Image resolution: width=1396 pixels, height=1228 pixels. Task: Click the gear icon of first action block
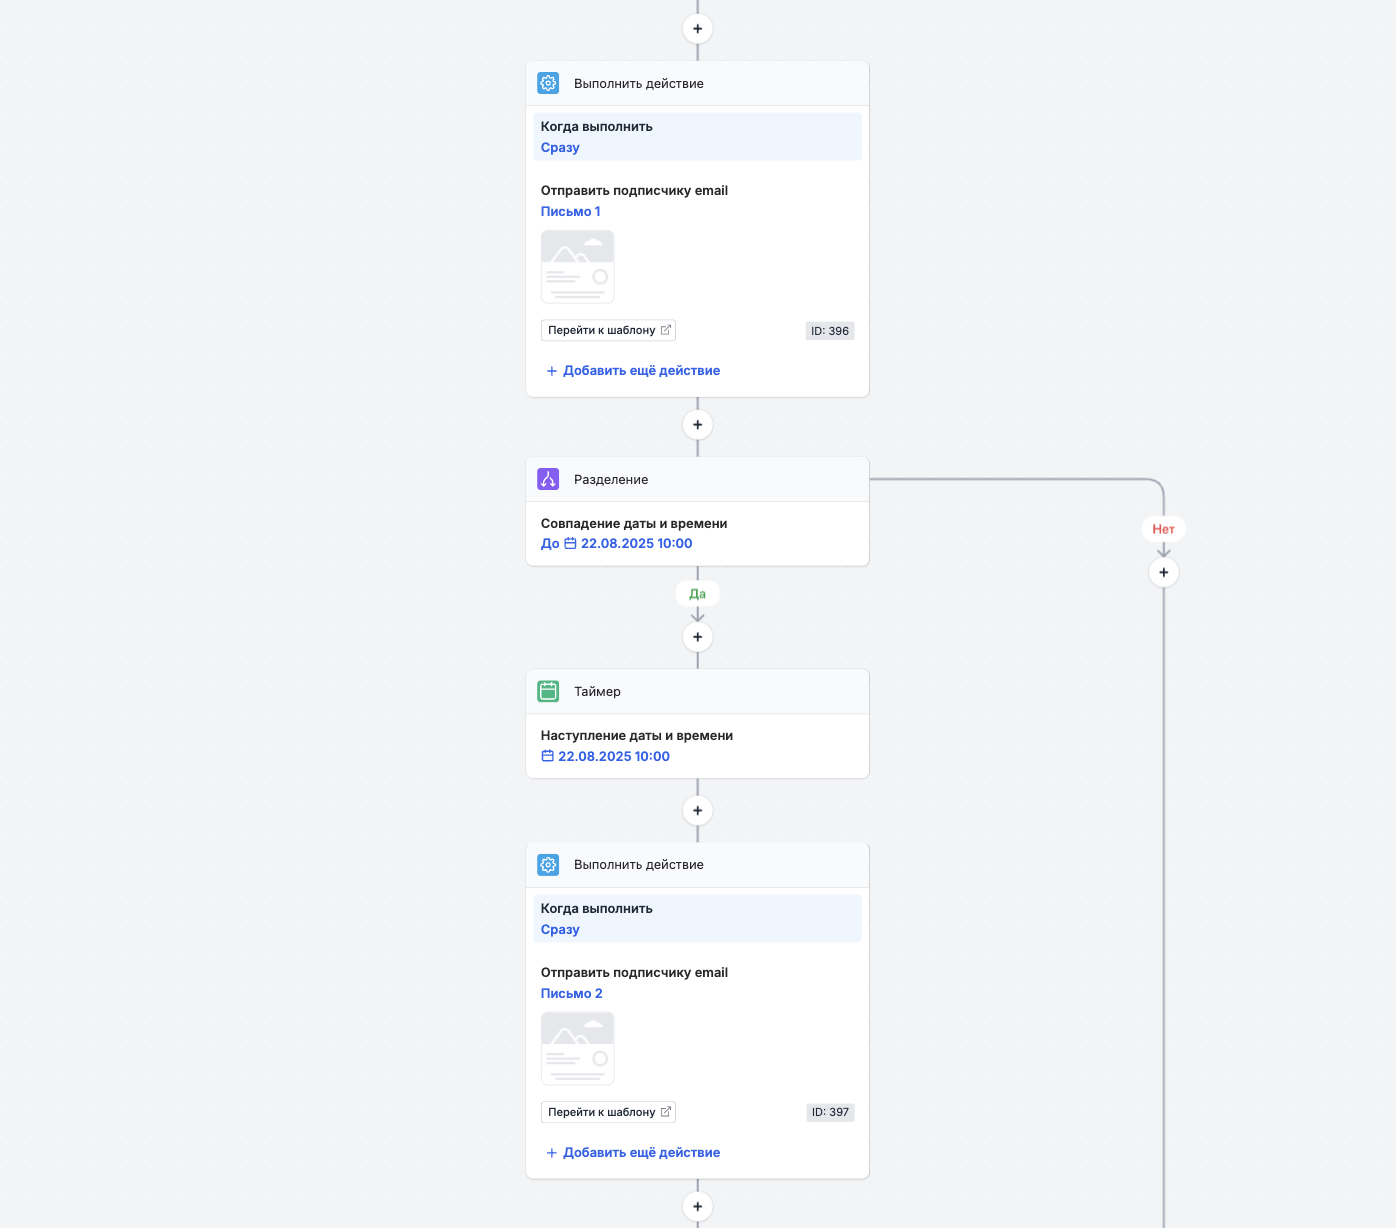pos(548,83)
